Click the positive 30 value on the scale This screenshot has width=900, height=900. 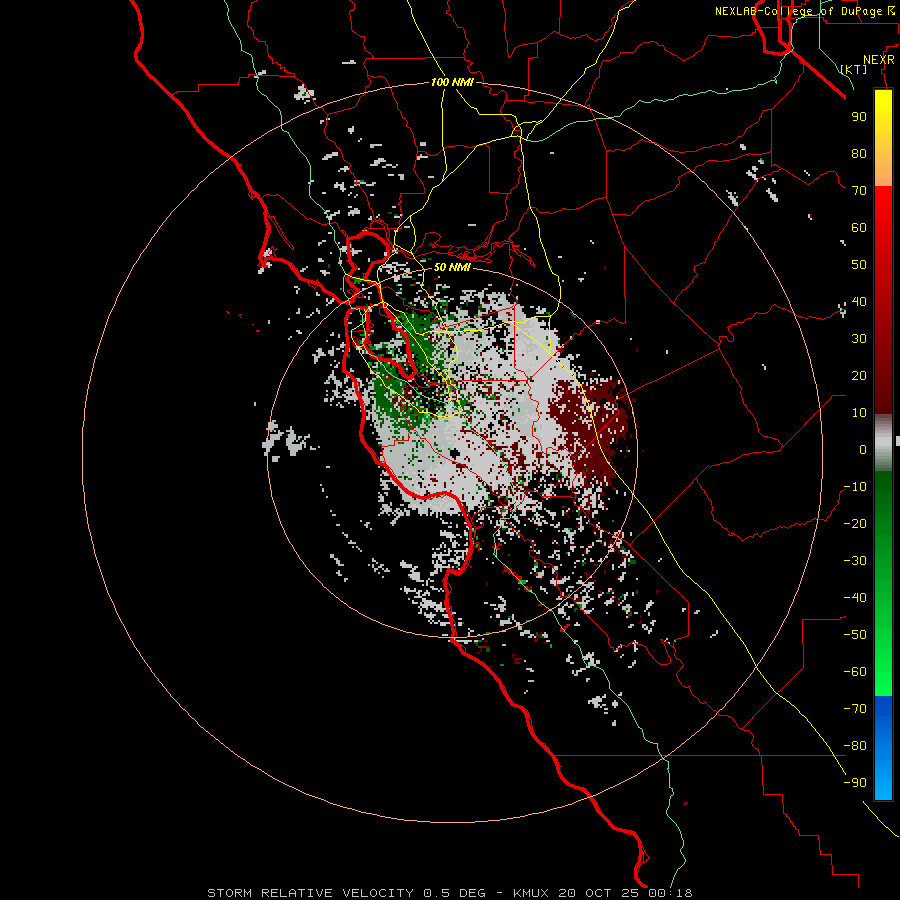pyautogui.click(x=859, y=339)
